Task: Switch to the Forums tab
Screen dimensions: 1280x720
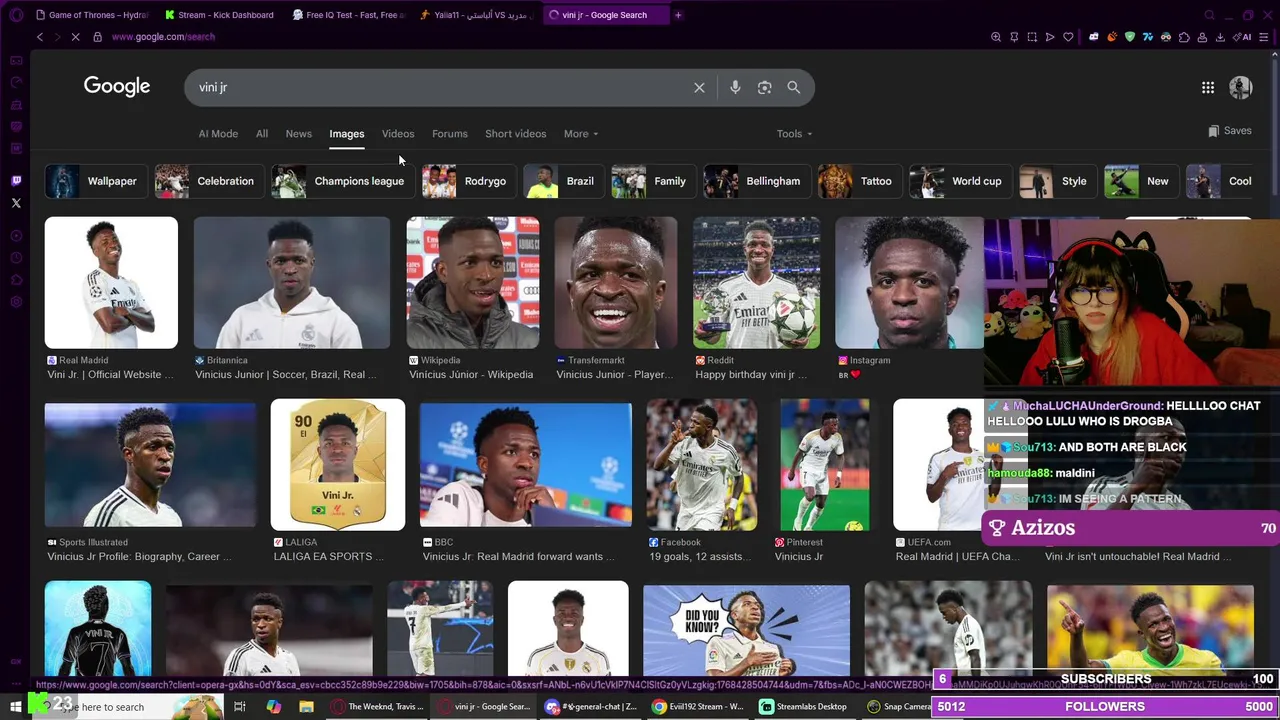Action: 450,134
